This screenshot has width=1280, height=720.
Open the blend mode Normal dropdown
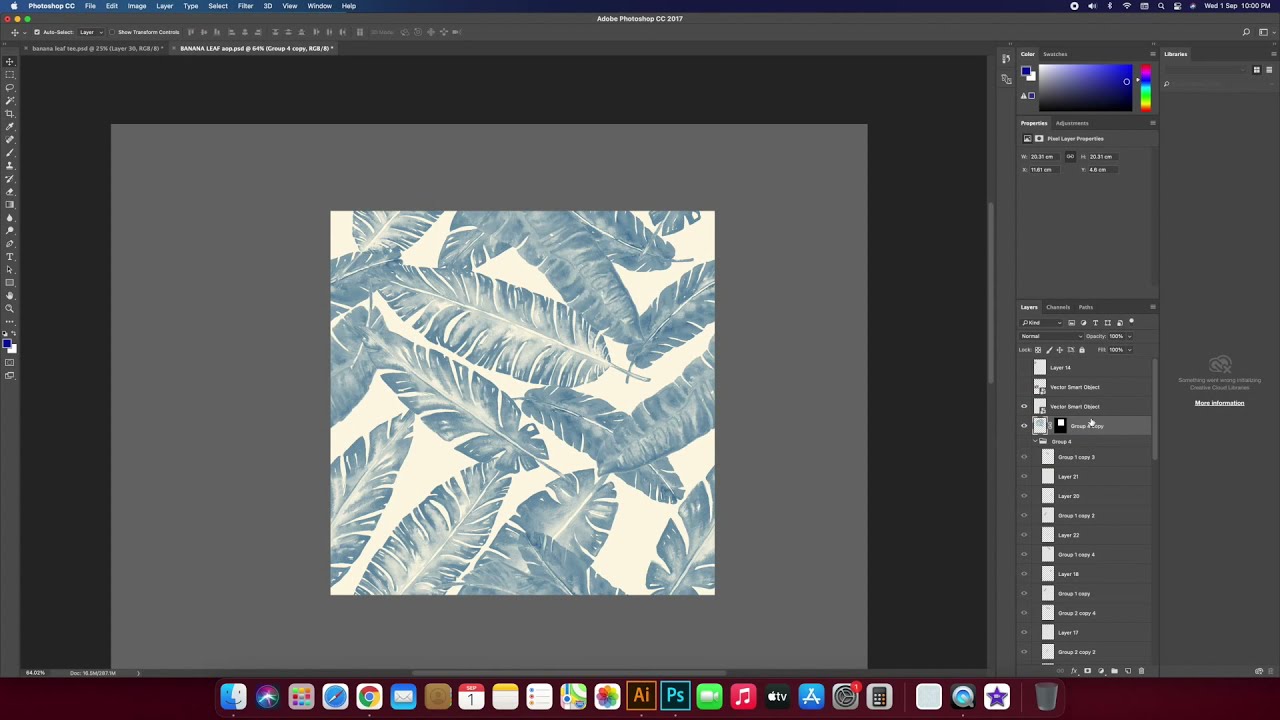click(x=1051, y=336)
